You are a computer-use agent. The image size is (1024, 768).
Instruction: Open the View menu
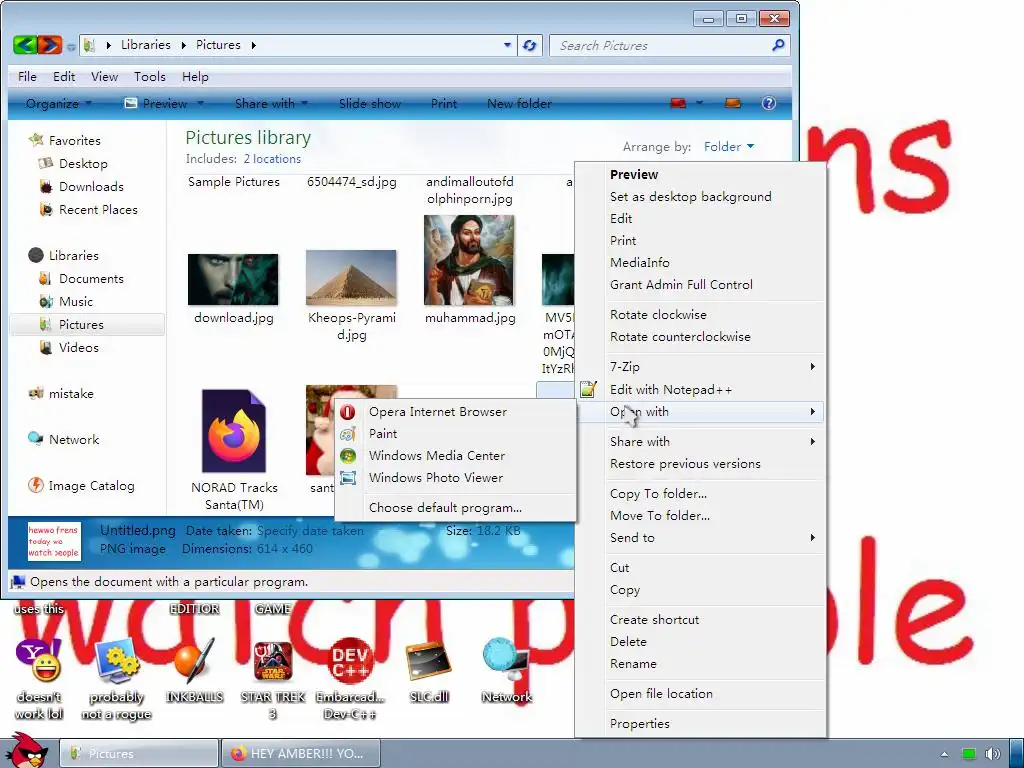coord(104,76)
